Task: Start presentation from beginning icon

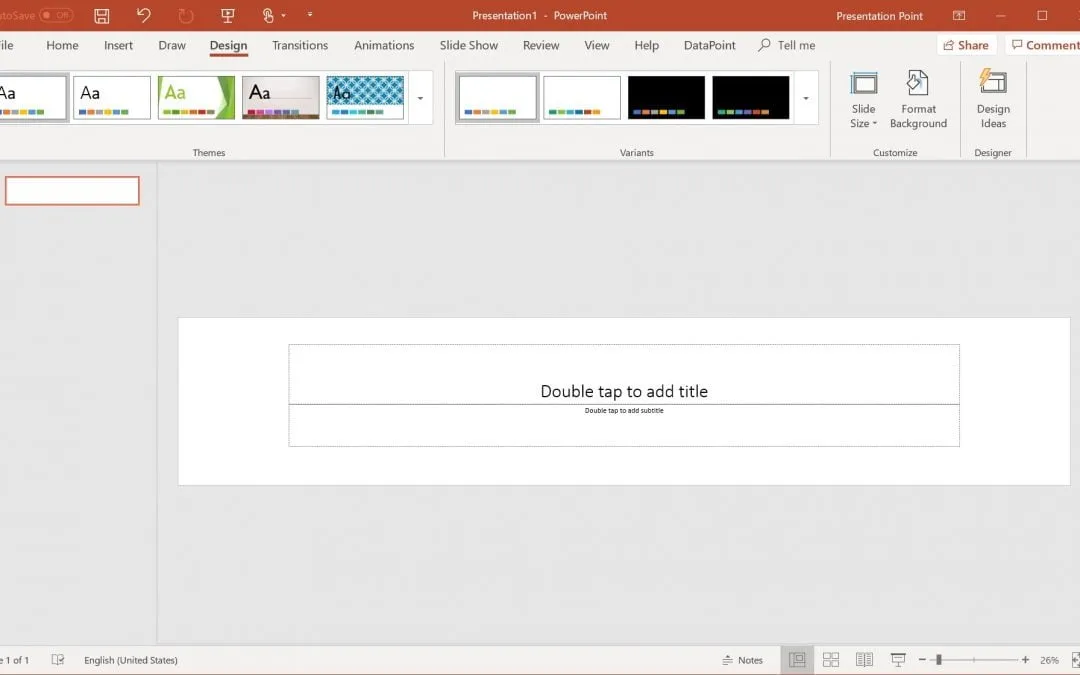Action: [x=227, y=15]
